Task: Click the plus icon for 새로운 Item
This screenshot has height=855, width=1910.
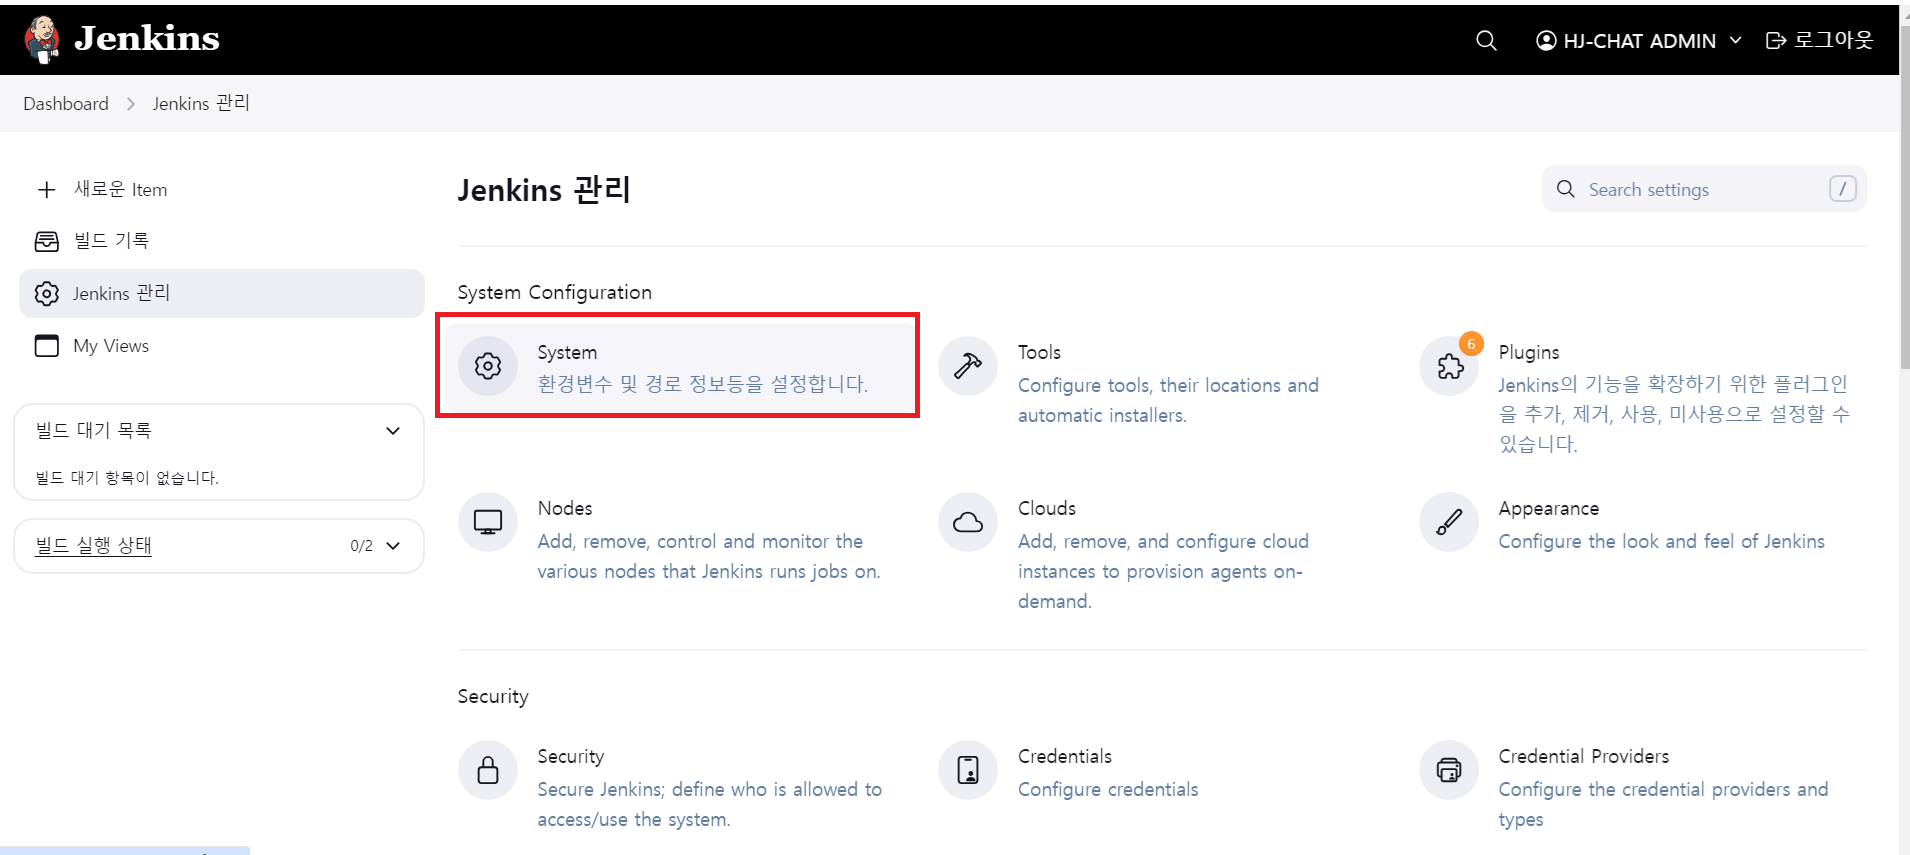Action: (46, 189)
